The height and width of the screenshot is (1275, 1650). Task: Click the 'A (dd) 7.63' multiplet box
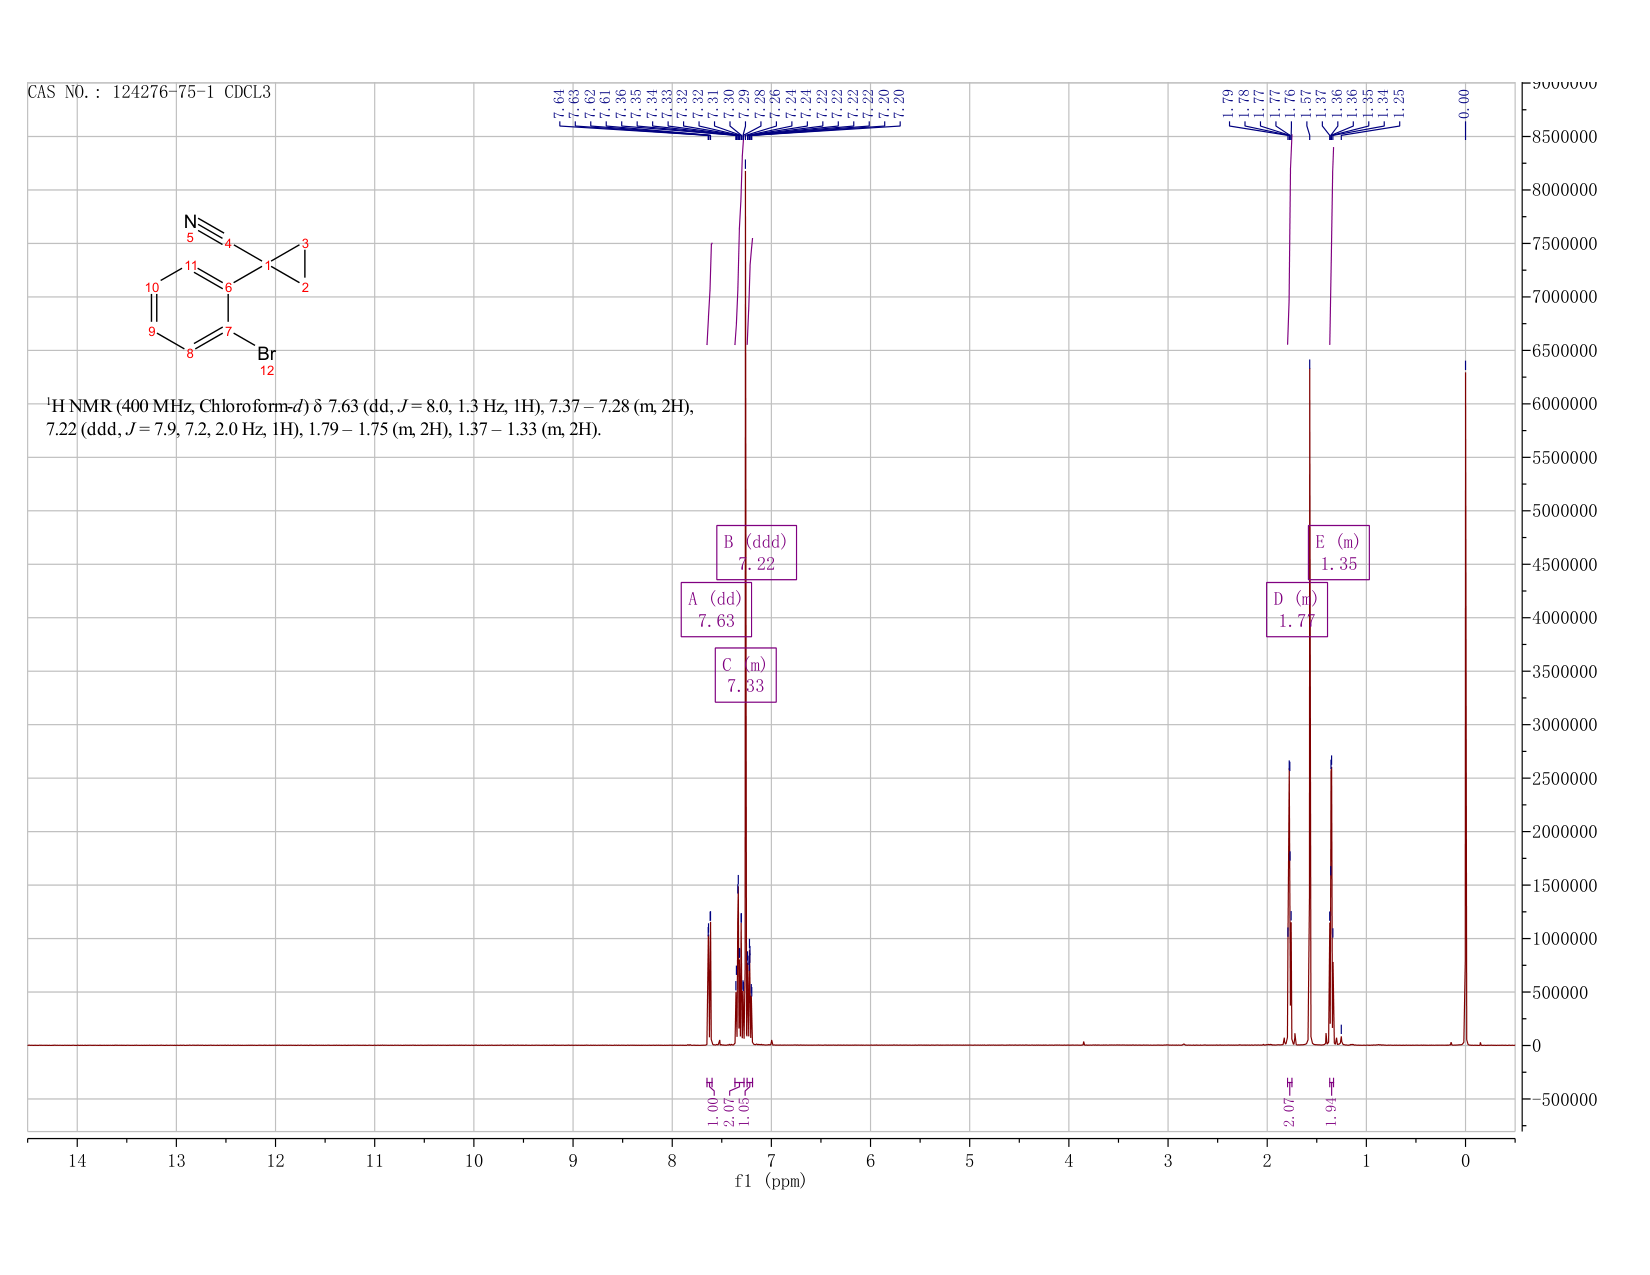[x=716, y=609]
